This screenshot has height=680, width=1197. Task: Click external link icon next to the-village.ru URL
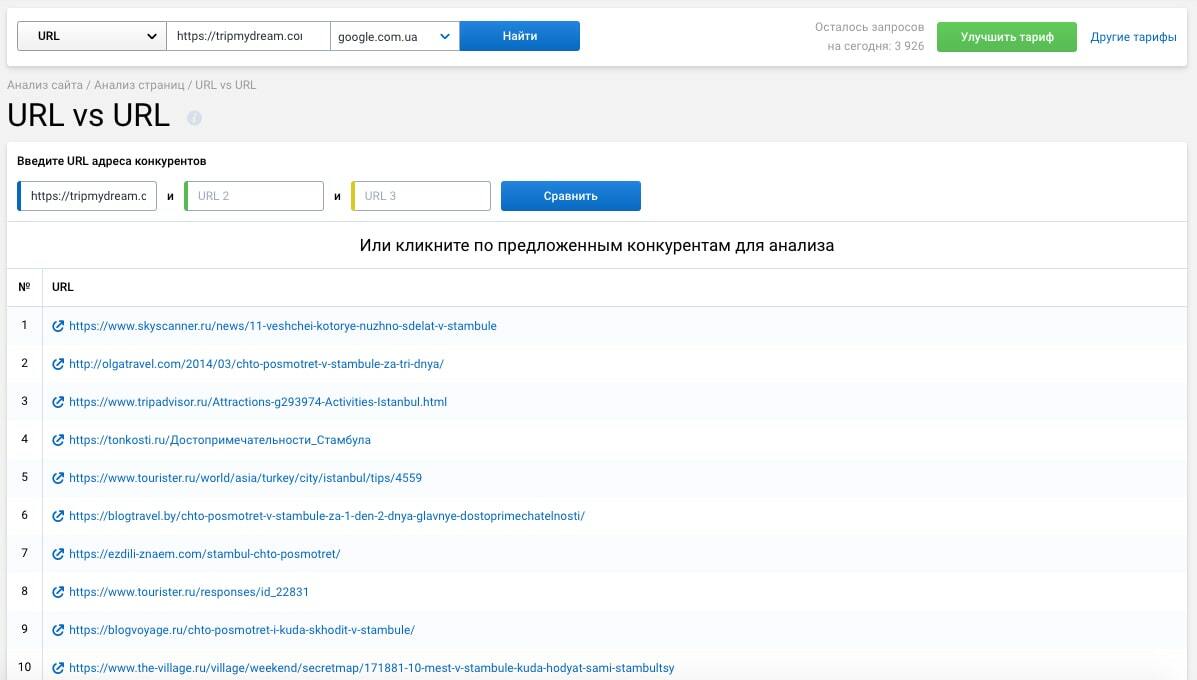pyautogui.click(x=58, y=668)
